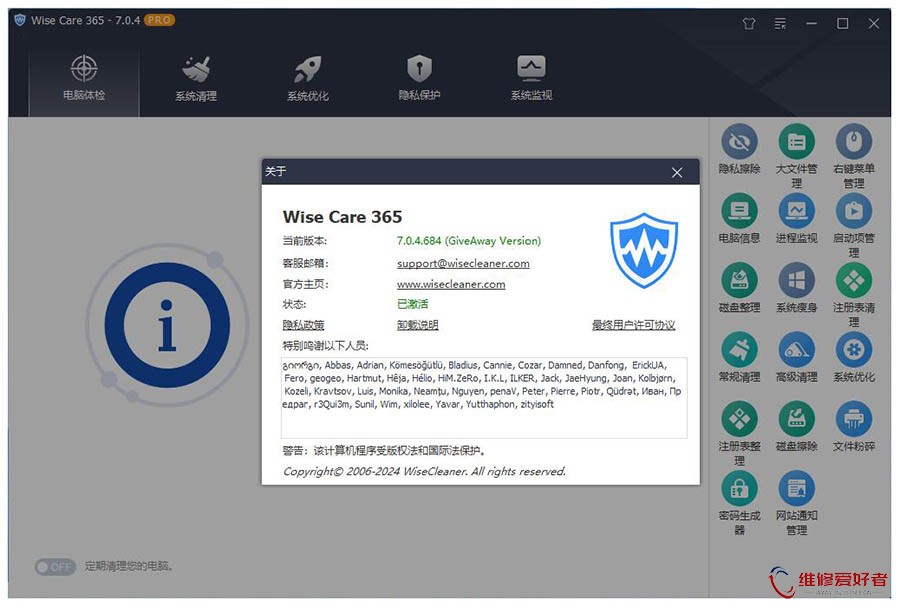The width and height of the screenshot is (900, 607).
Task: Click the 官方主页 label
Action: 305,284
